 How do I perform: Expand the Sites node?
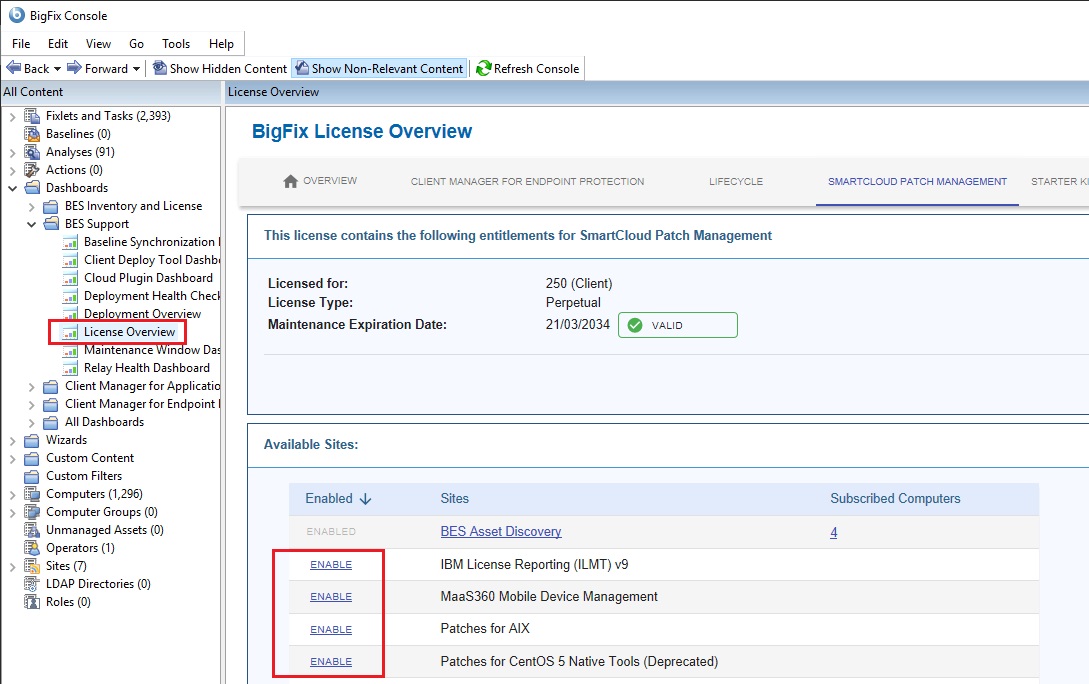pyautogui.click(x=13, y=567)
